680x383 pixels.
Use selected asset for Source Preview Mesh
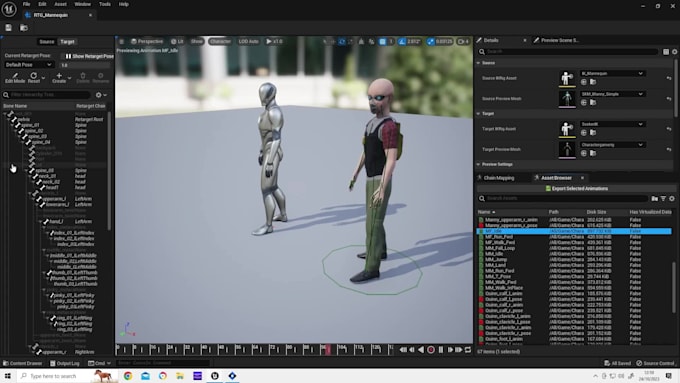pyautogui.click(x=584, y=102)
